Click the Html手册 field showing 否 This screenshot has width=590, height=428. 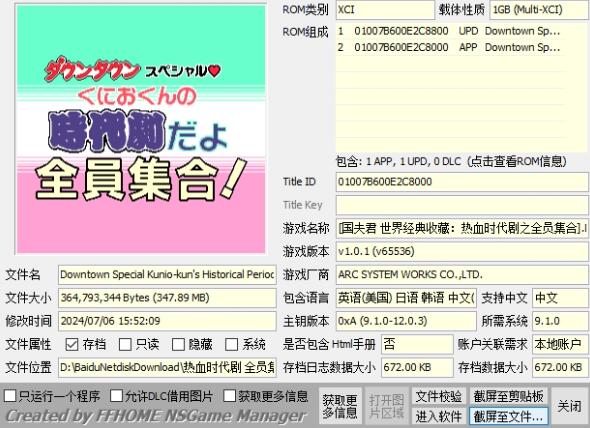coord(417,344)
